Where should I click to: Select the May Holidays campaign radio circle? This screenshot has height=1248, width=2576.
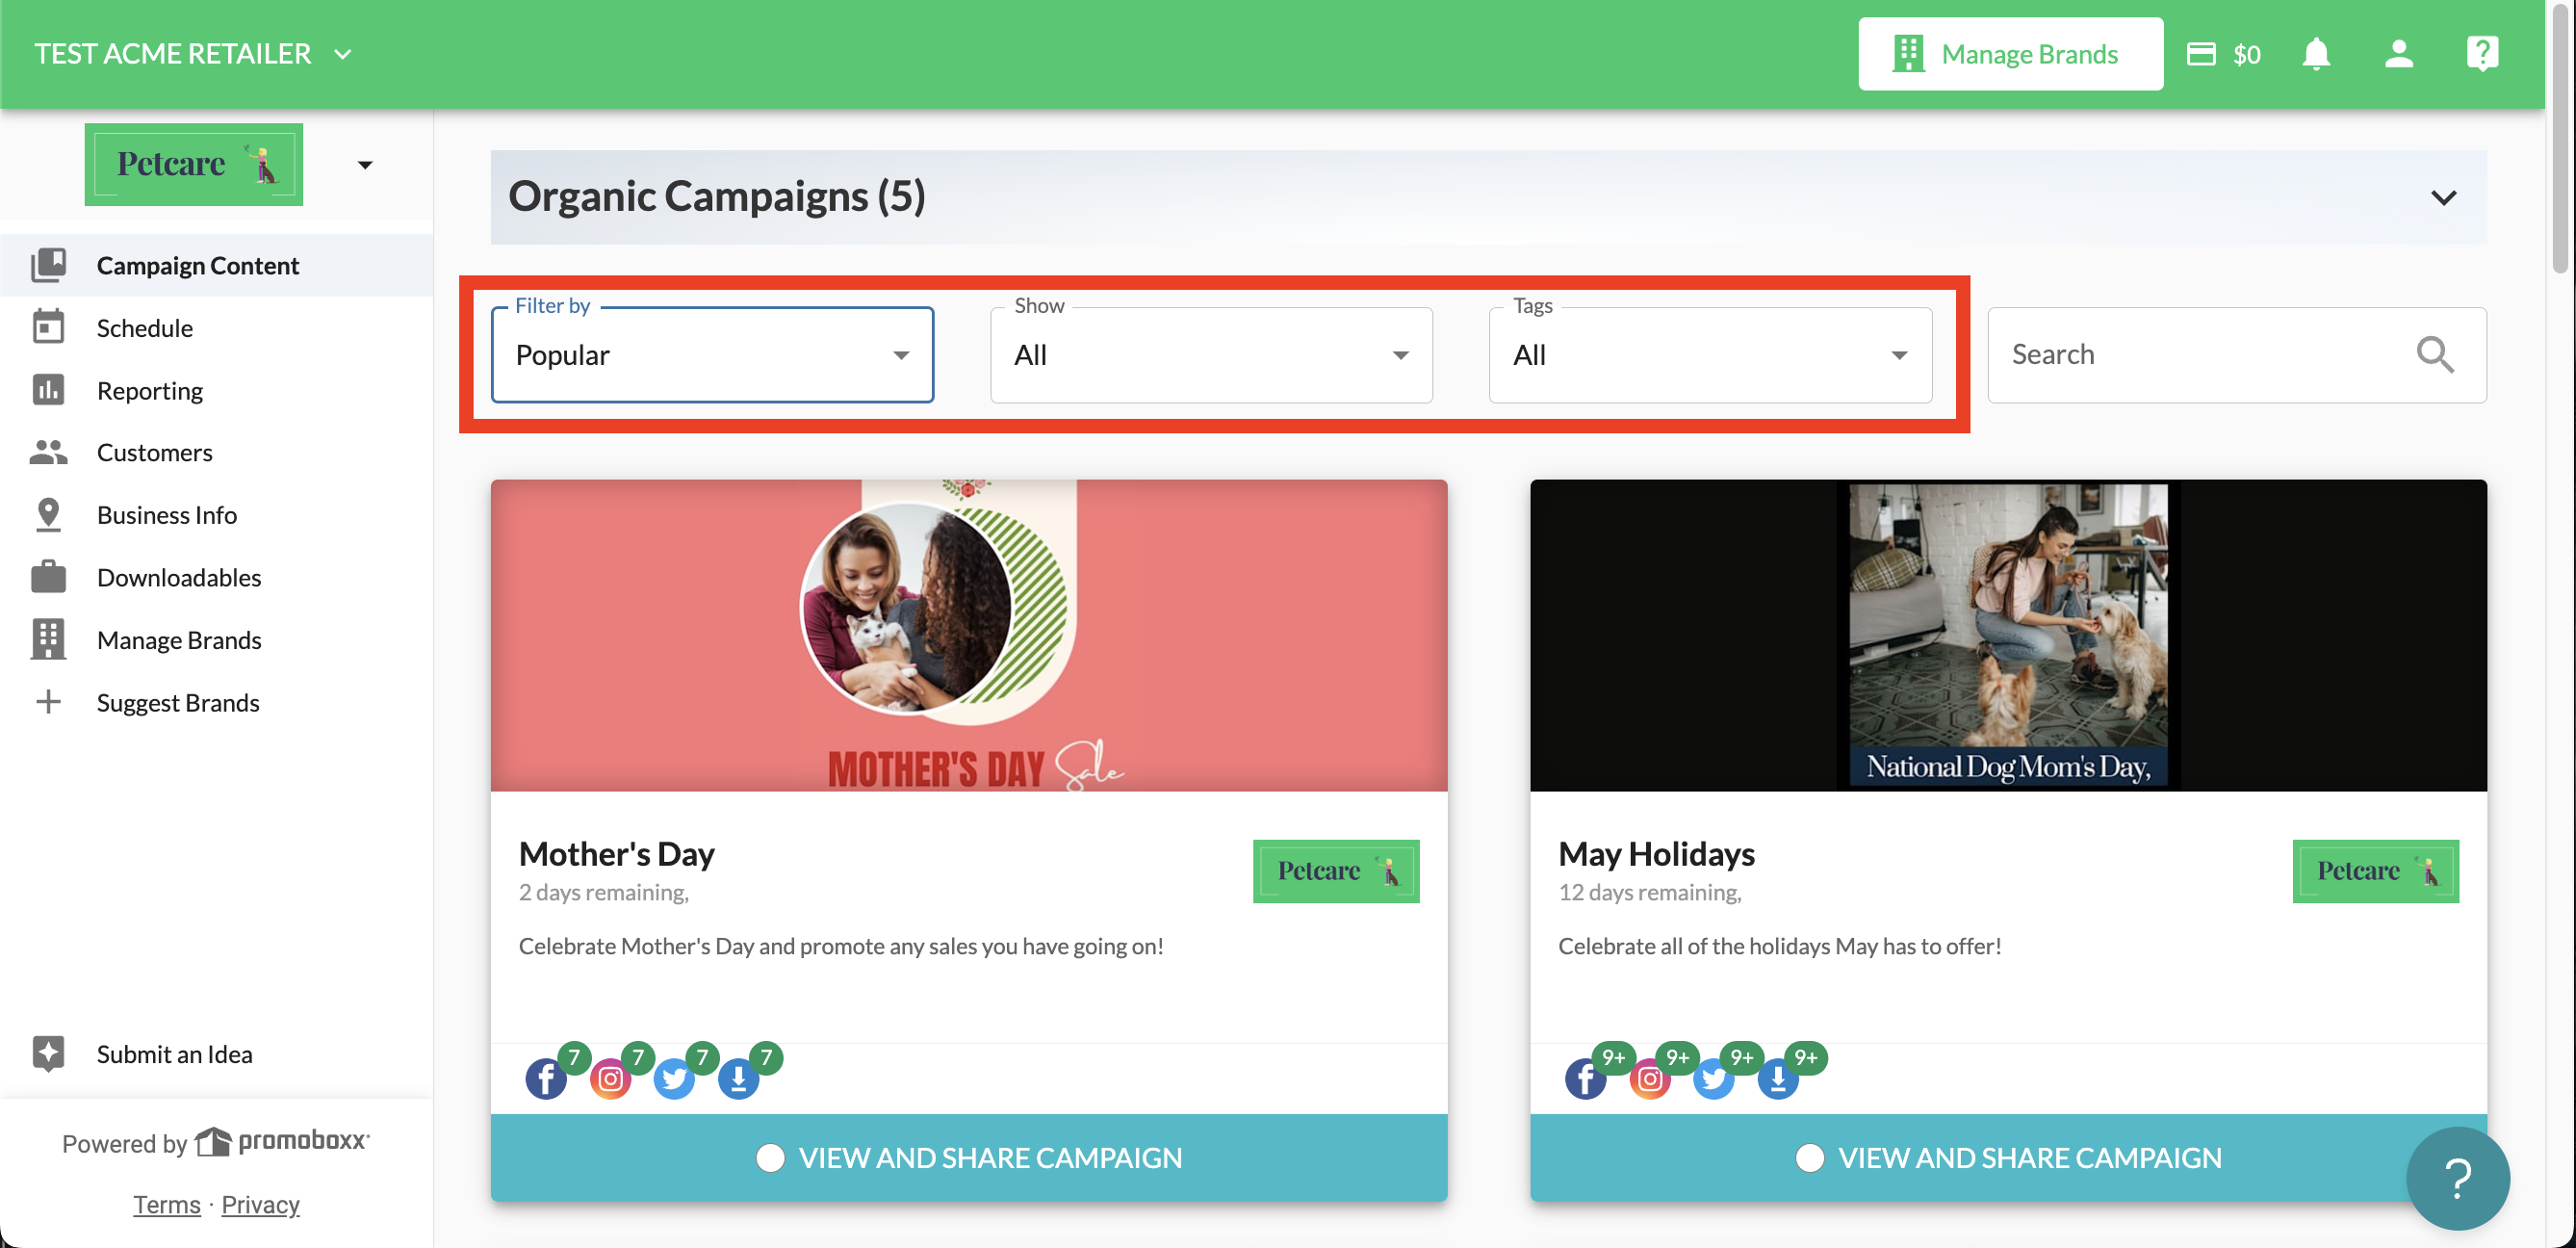tap(1809, 1158)
